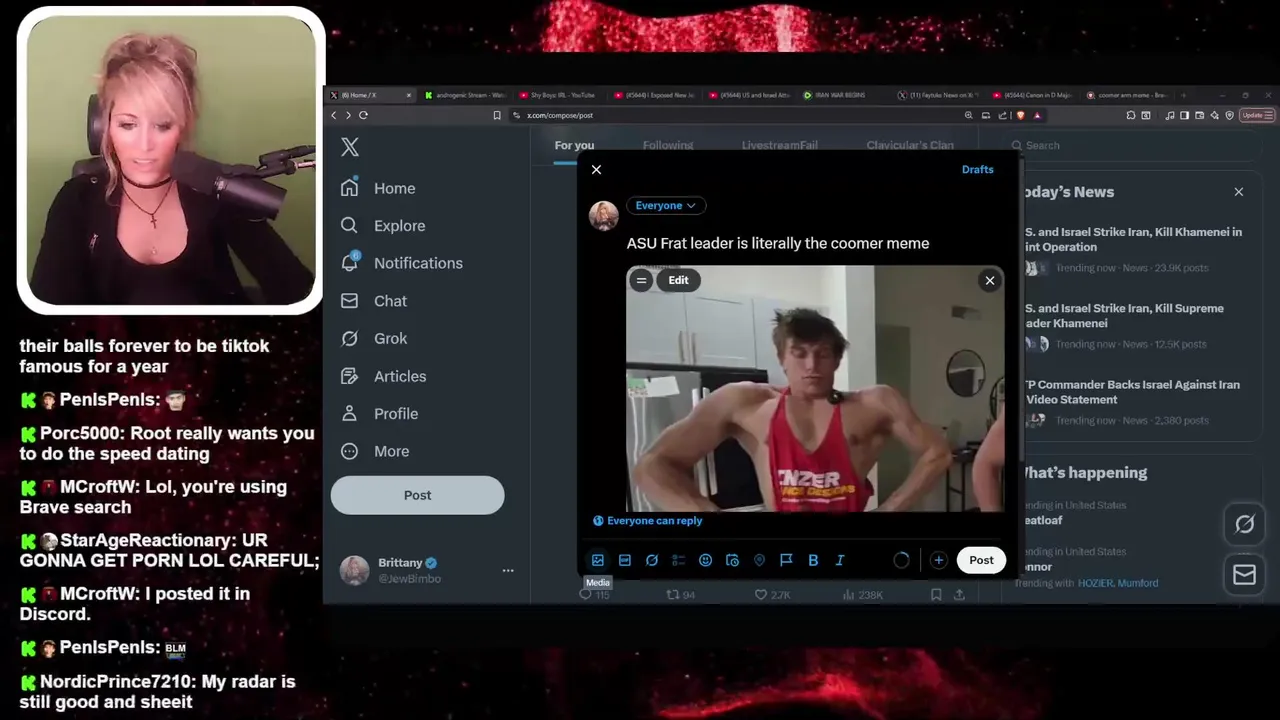Viewport: 1280px width, 720px height.
Task: Add a poll via composer toolbar icon
Action: pos(678,560)
